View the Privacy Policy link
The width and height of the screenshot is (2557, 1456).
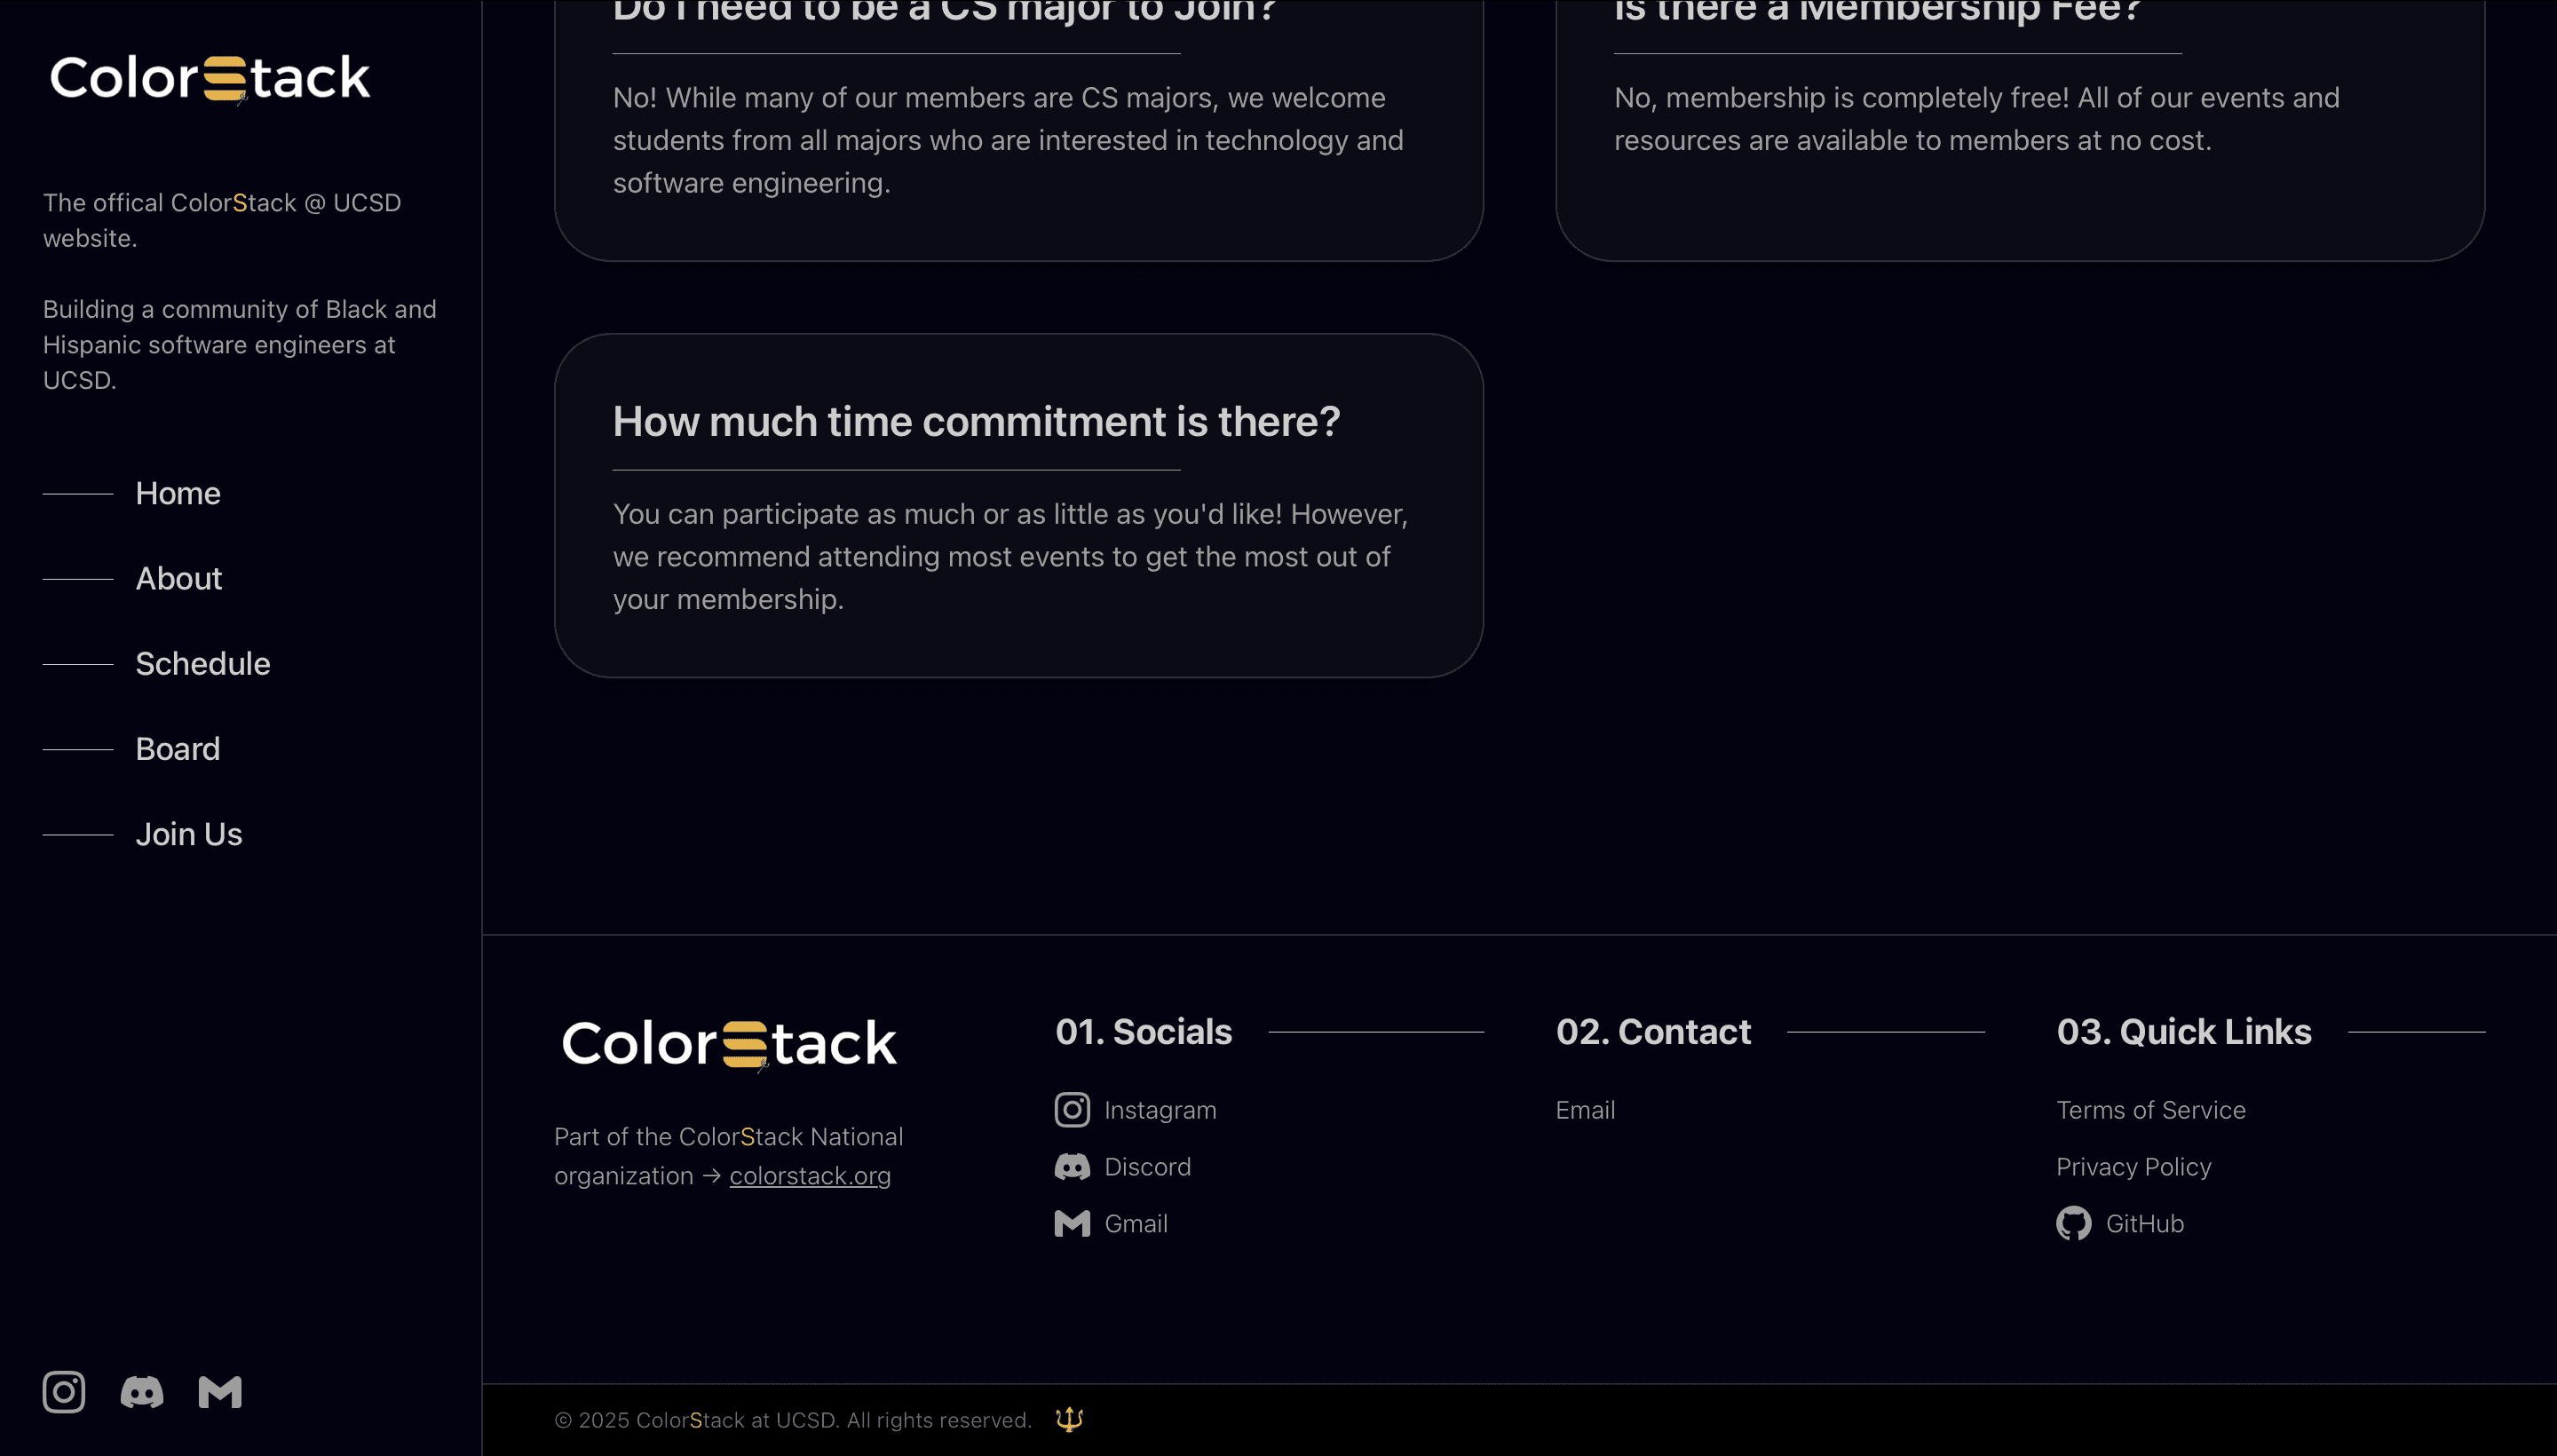(2134, 1167)
